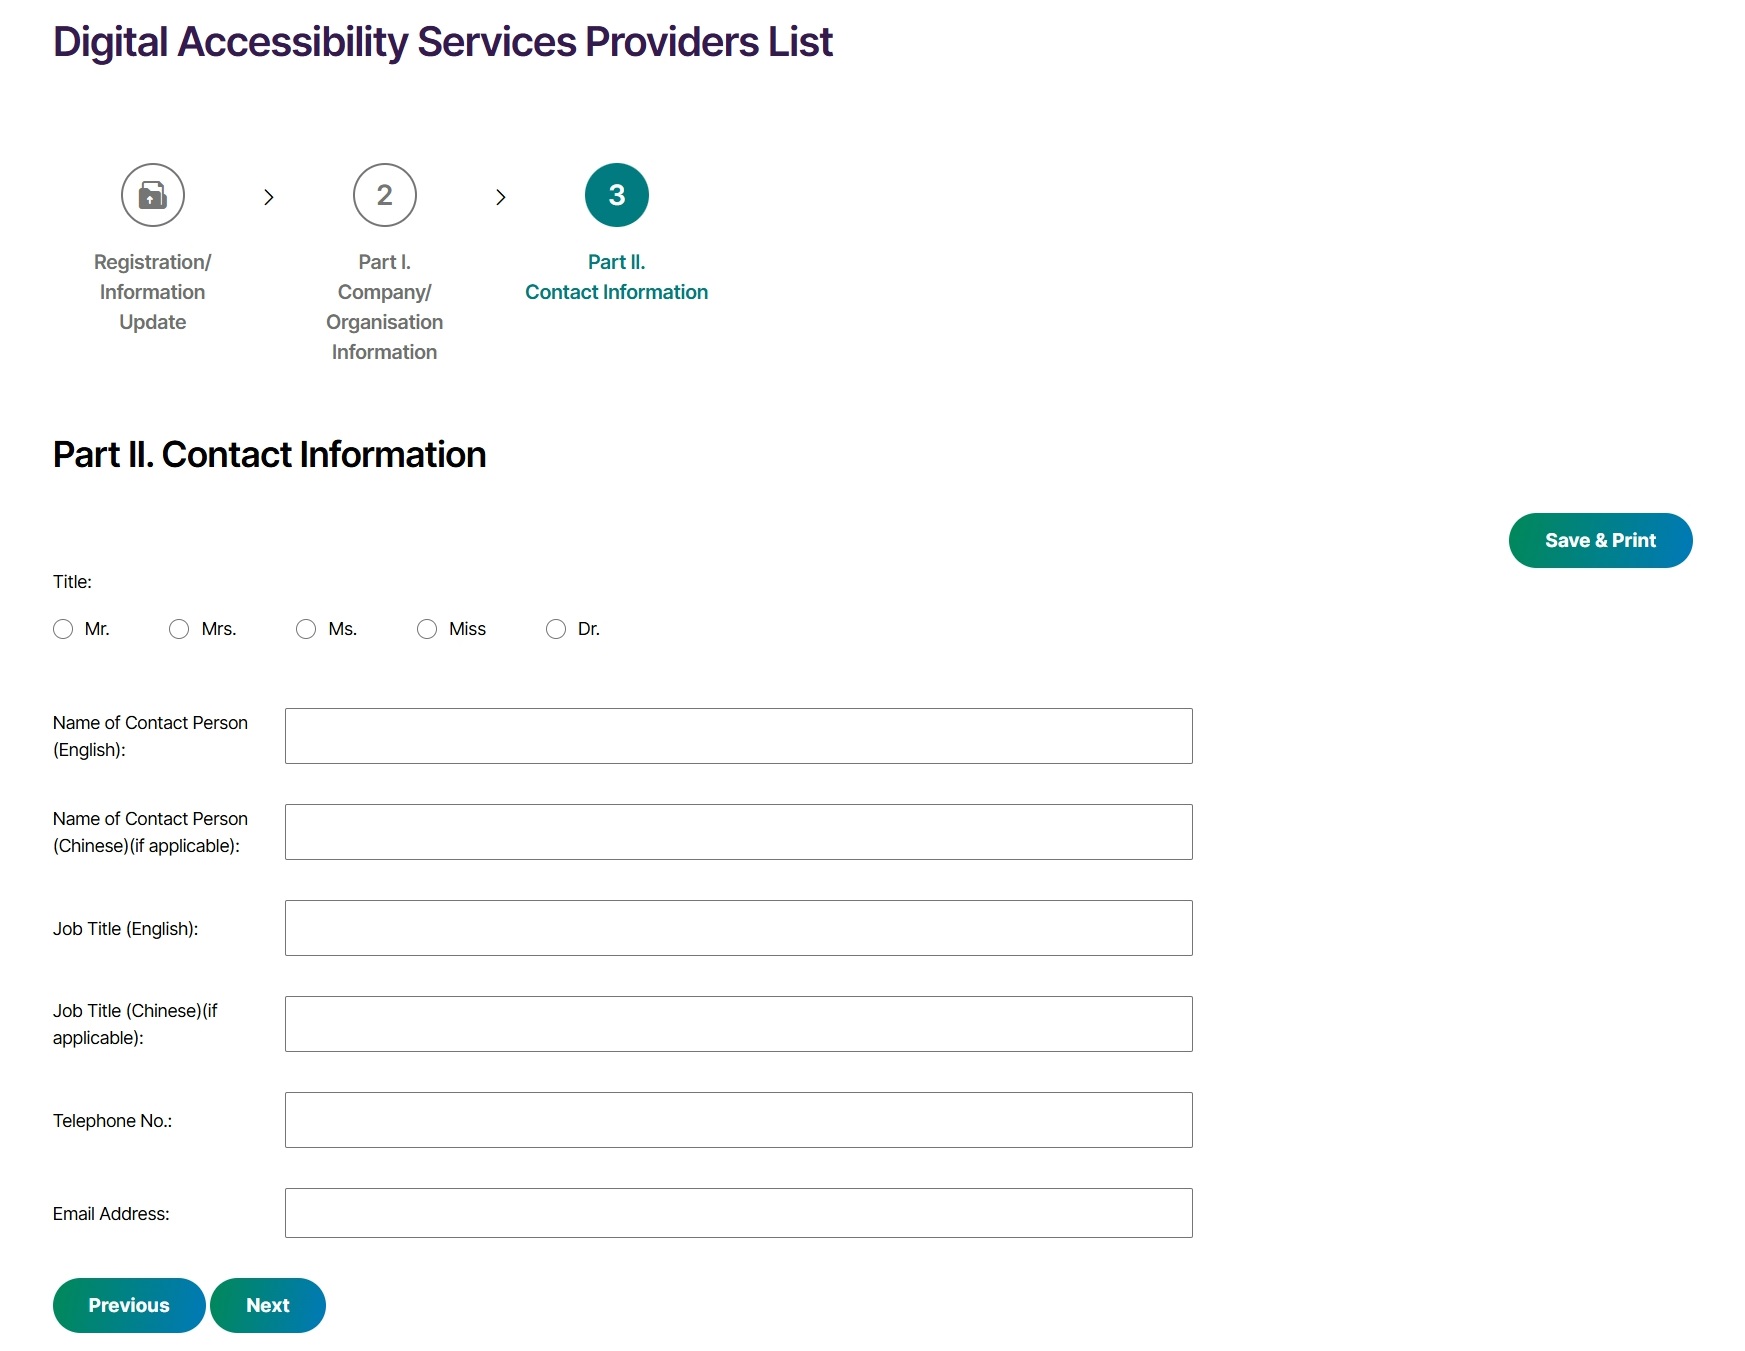This screenshot has width=1745, height=1351.
Task: Select the Mrs. title radio button
Action: tap(179, 629)
